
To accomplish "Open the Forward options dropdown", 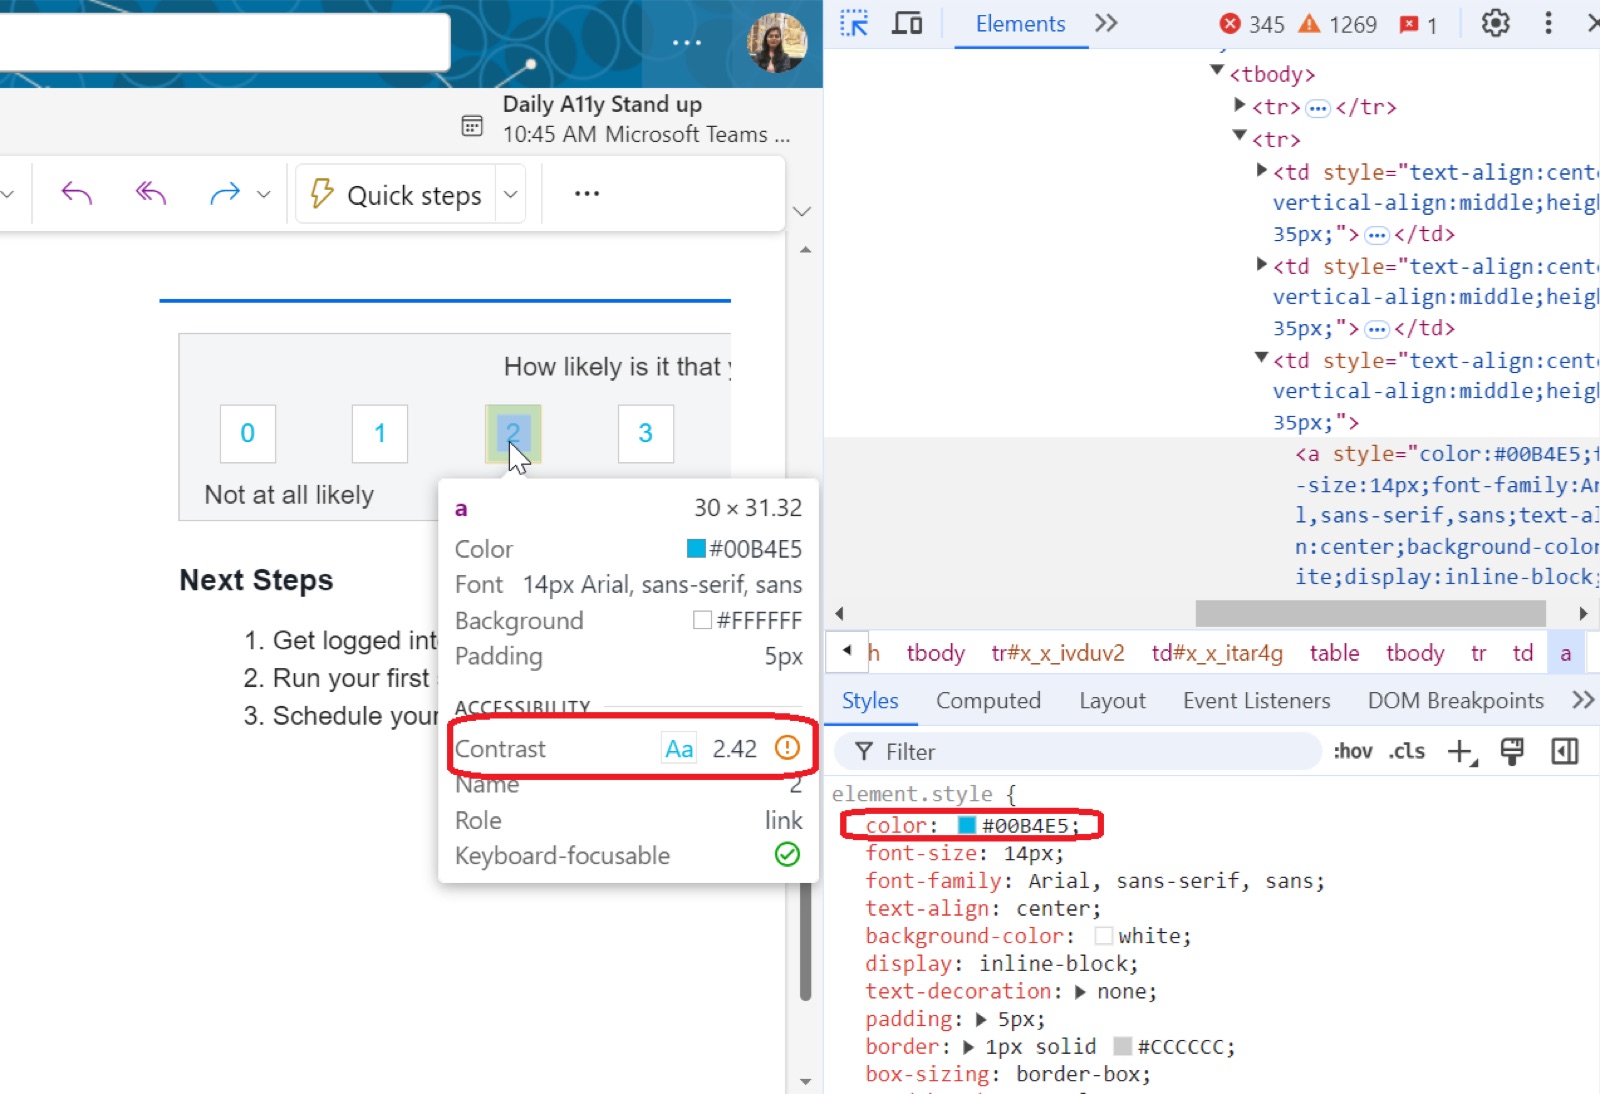I will (263, 194).
